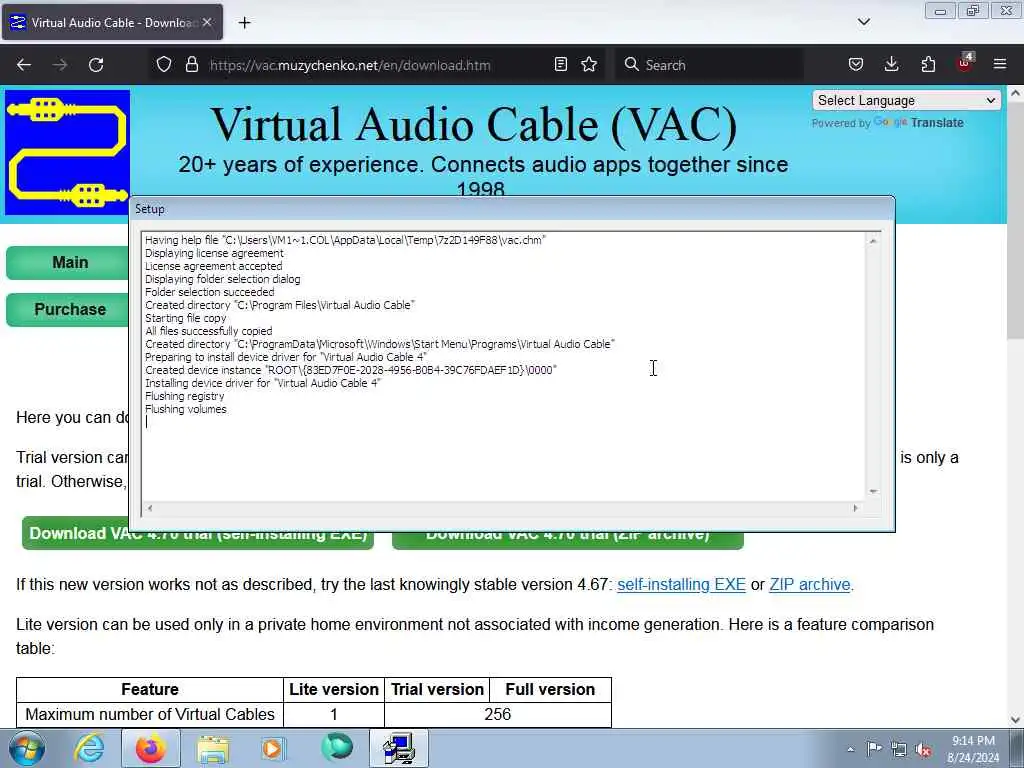Click the 'Flushing volumes' log line
This screenshot has height=768, width=1024.
pos(185,409)
